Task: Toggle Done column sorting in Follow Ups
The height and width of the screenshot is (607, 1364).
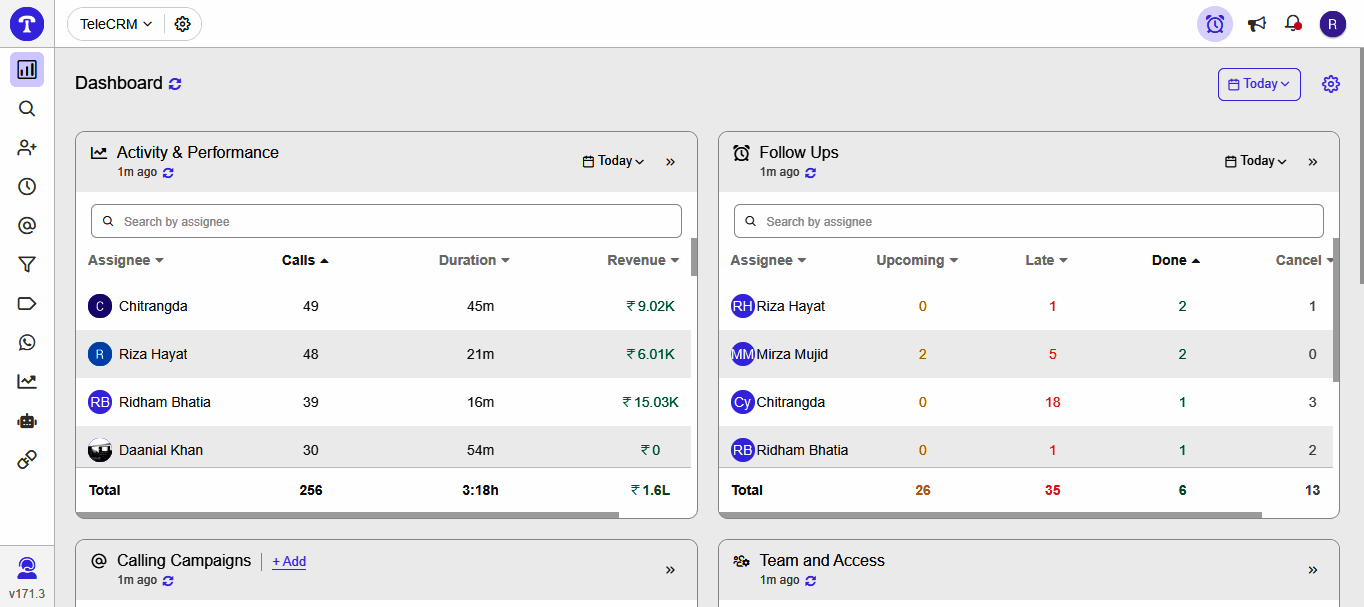Action: [x=1175, y=260]
